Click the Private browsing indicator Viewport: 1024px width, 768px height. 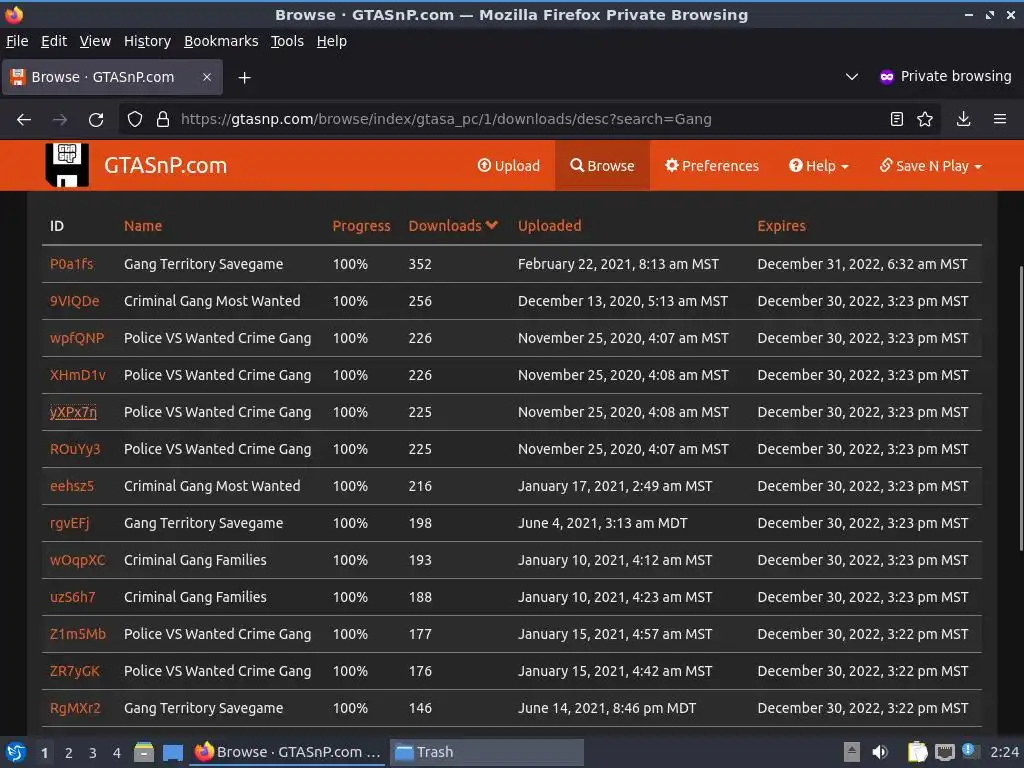pos(945,76)
